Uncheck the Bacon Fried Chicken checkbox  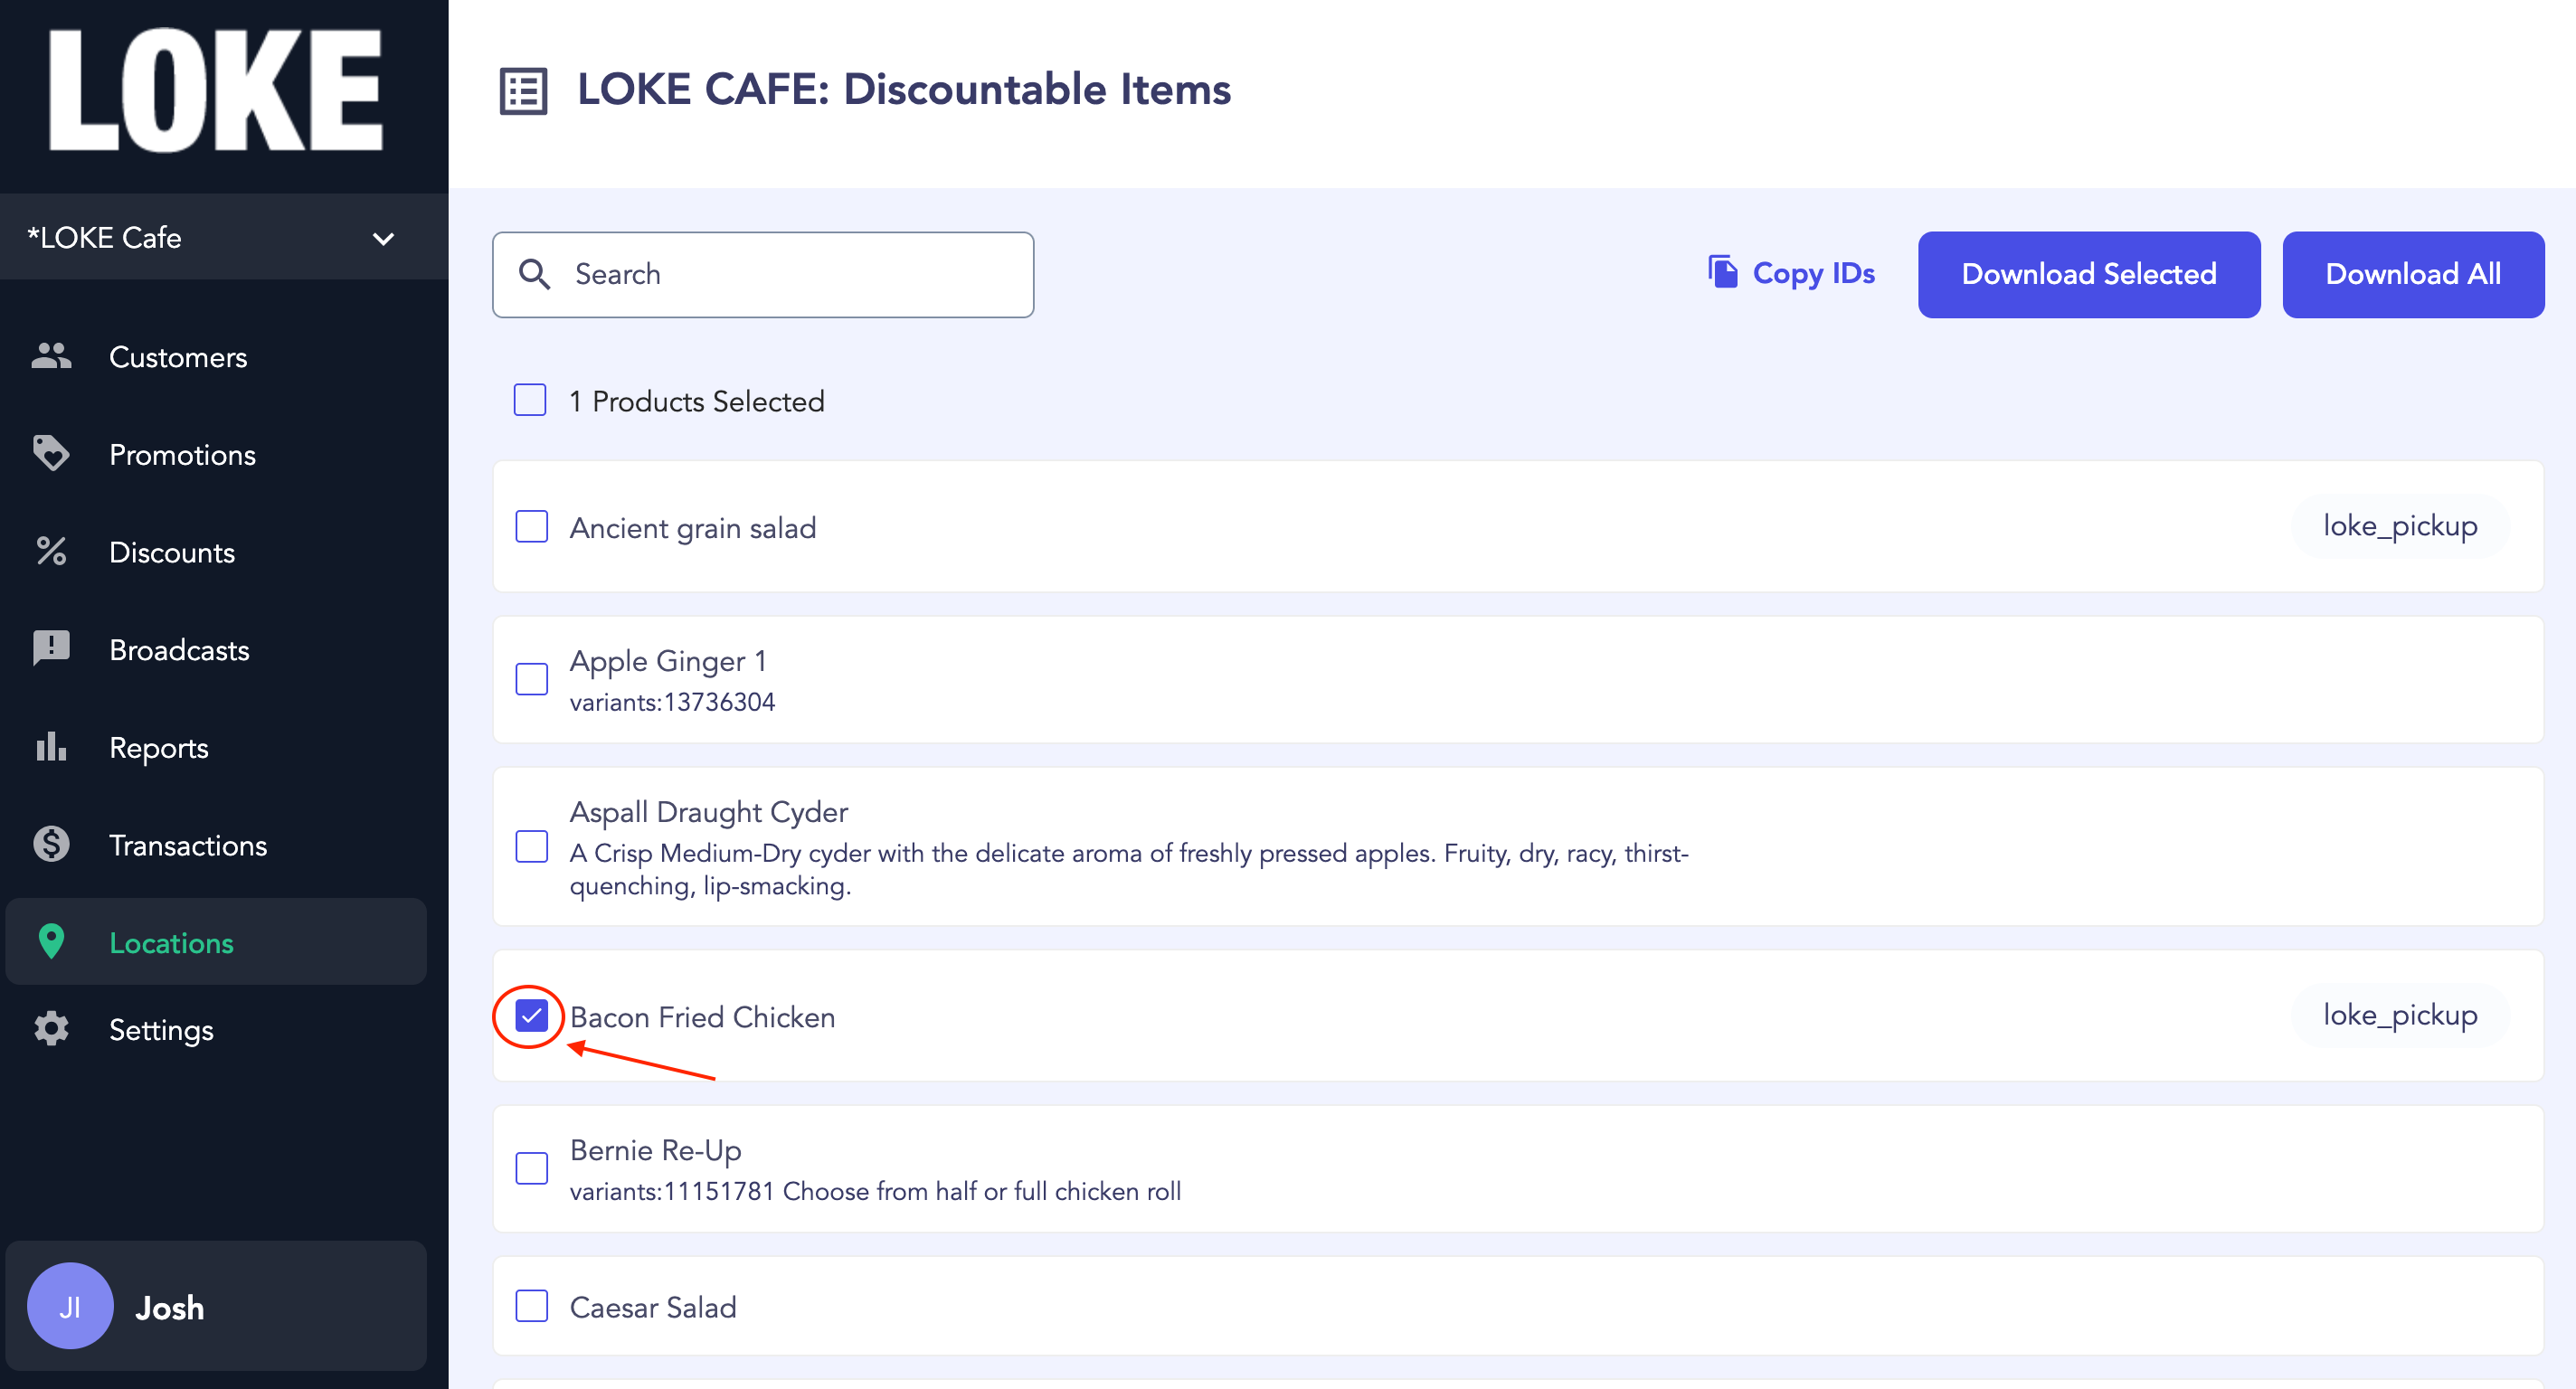(531, 1016)
